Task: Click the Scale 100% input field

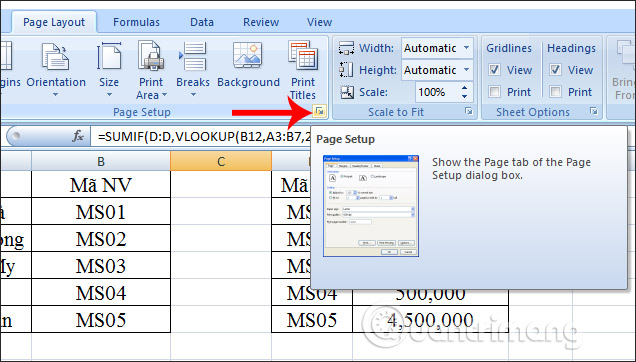Action: 438,92
